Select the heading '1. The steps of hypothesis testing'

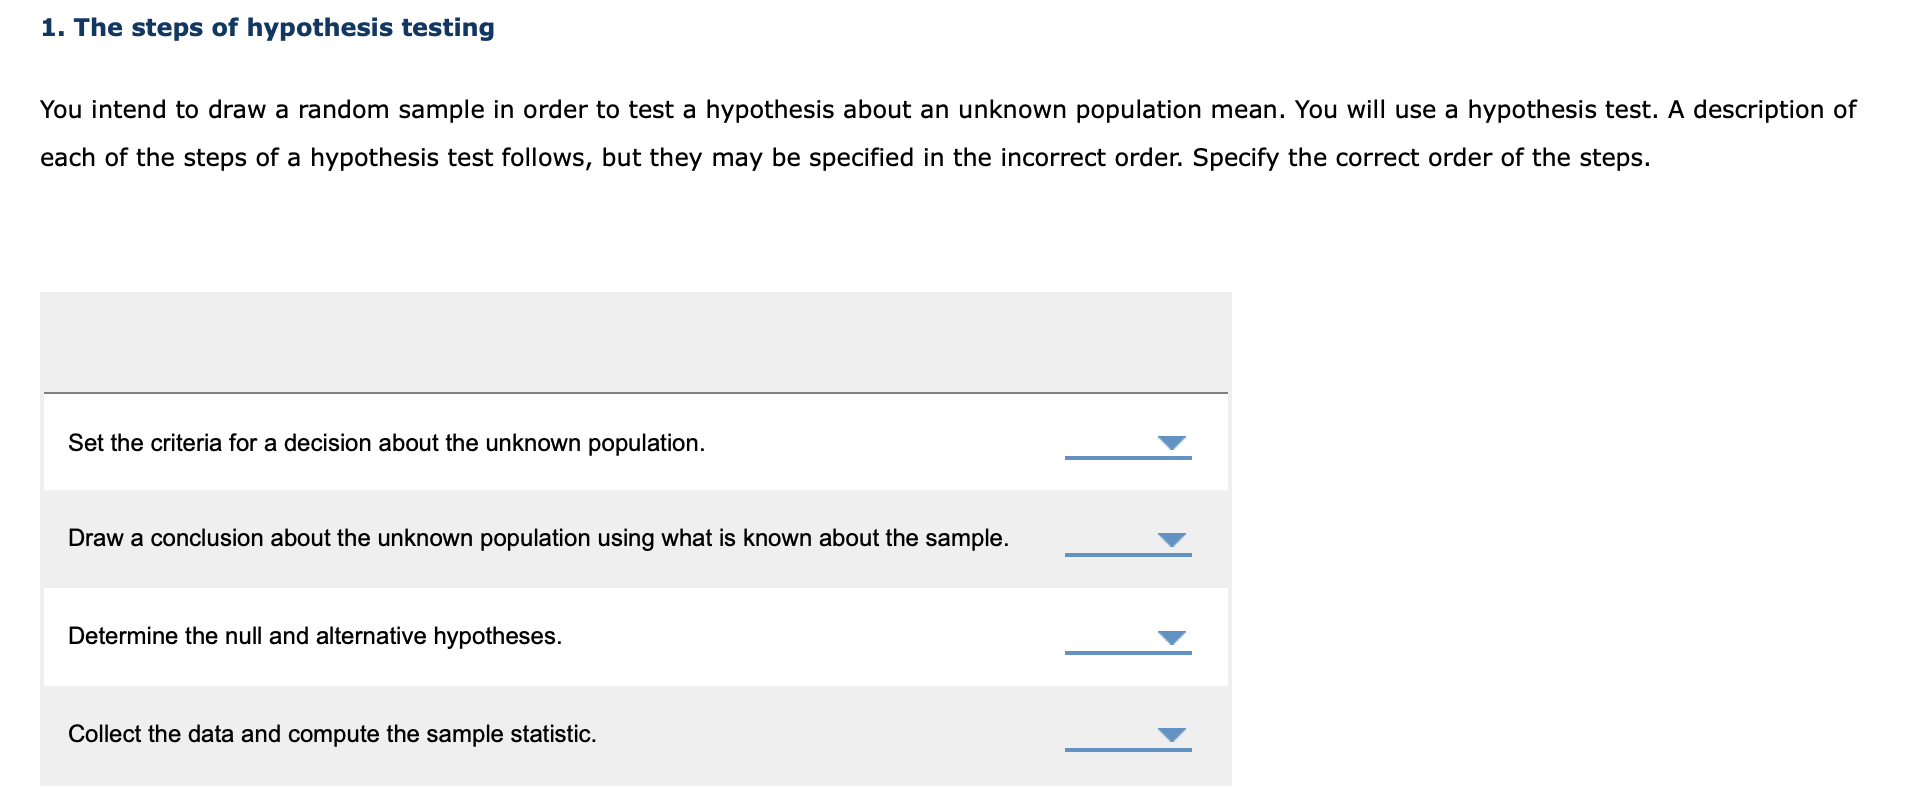(x=267, y=27)
